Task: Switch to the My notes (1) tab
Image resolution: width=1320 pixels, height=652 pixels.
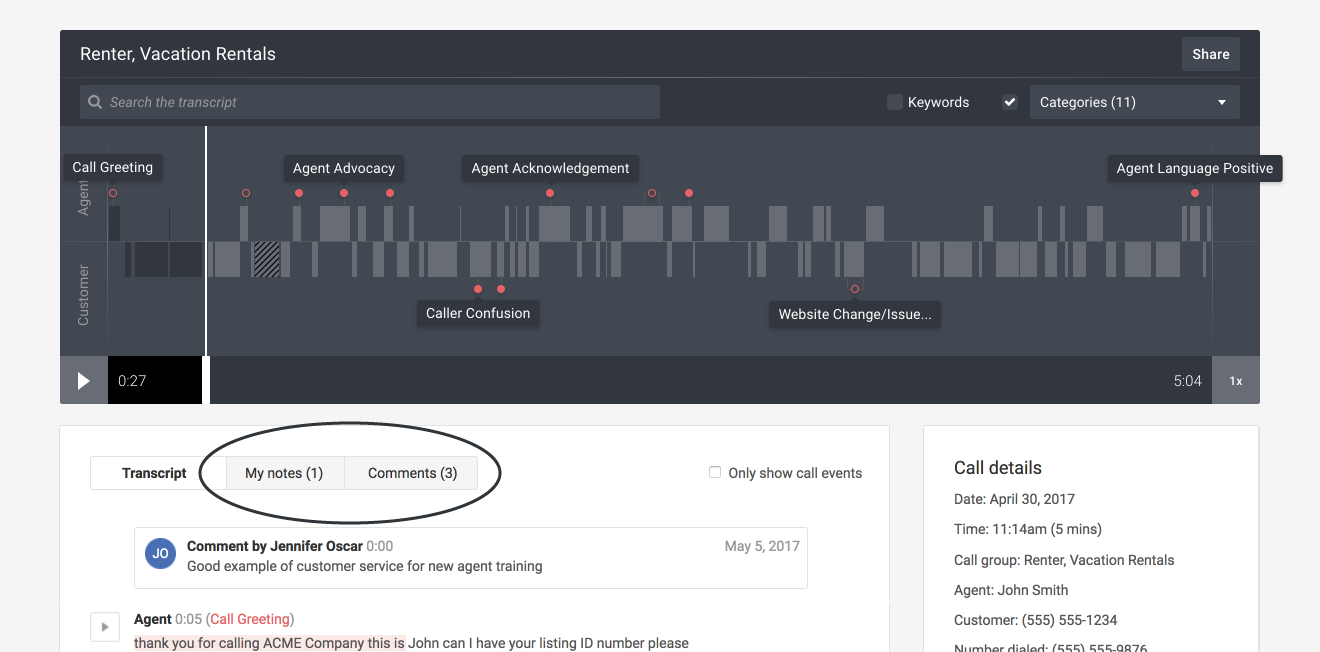Action: pyautogui.click(x=284, y=473)
